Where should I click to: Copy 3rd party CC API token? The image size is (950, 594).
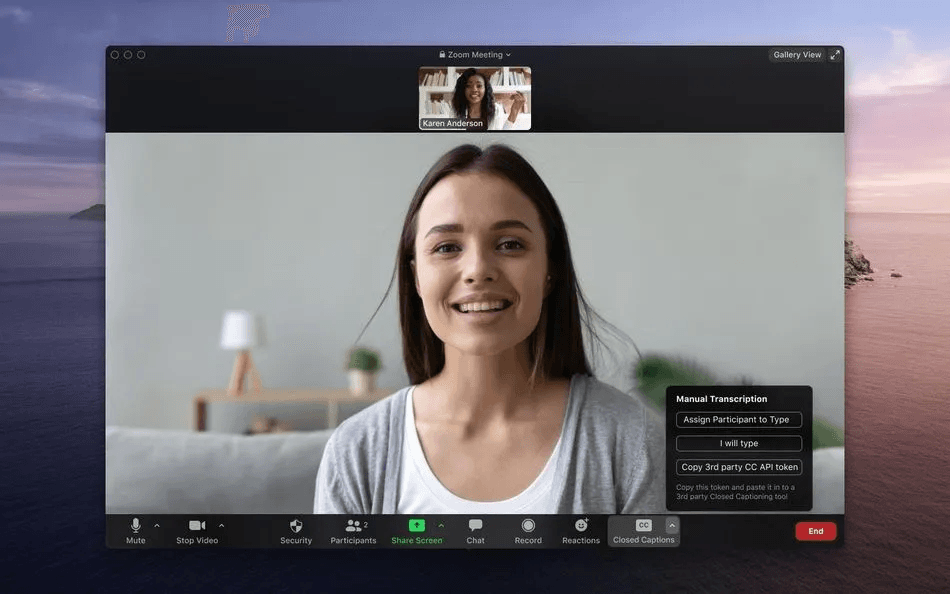click(x=739, y=467)
